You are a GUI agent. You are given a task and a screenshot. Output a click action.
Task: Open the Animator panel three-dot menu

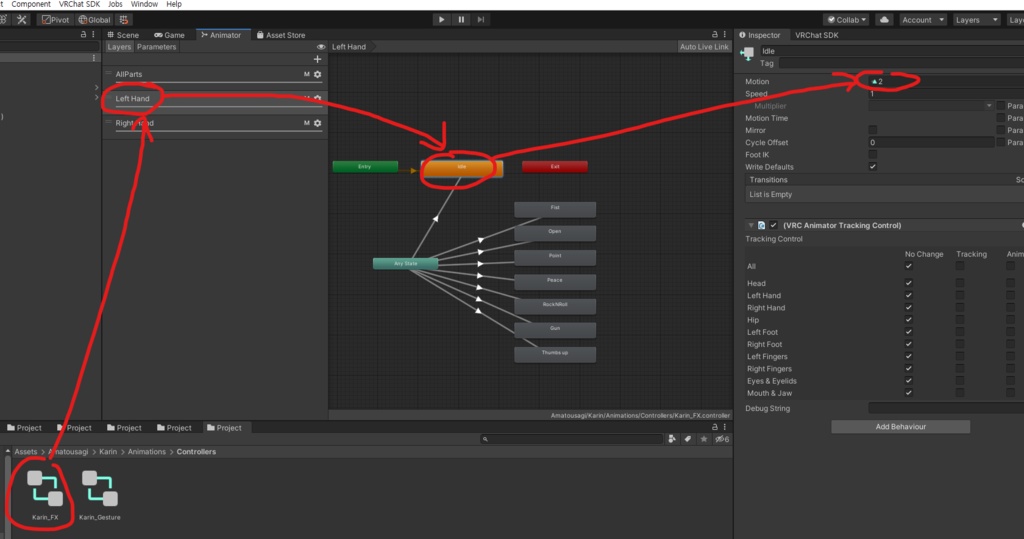(724, 35)
